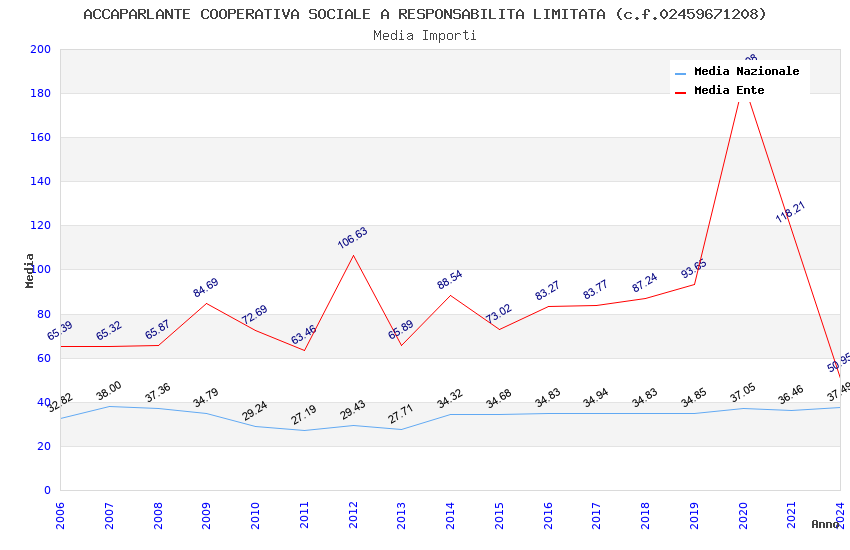This screenshot has width=850, height=550.
Task: Click the 37.05 national average label in 2020
Action: [x=743, y=393]
